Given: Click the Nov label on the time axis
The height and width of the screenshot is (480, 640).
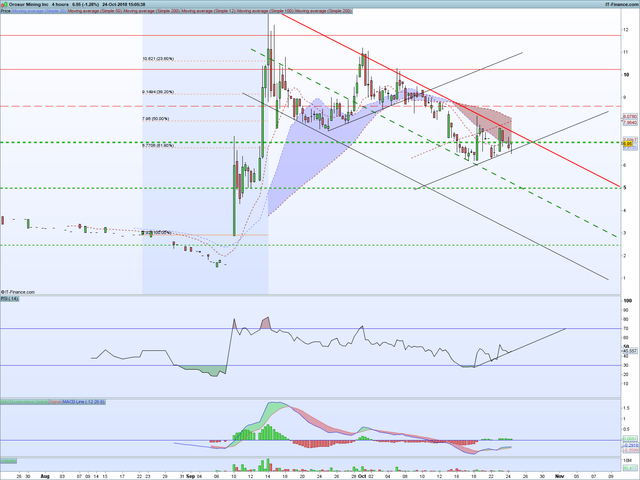Looking at the screenshot, I should pos(559,476).
